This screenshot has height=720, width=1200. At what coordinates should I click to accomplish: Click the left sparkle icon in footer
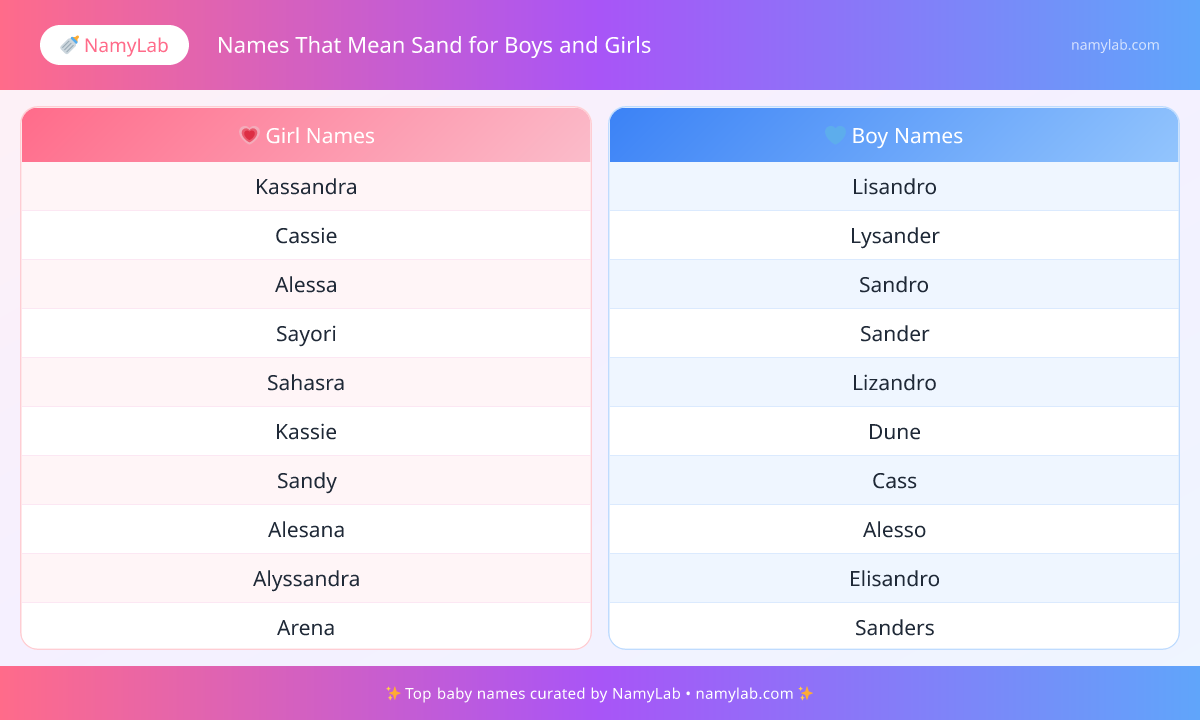[x=393, y=693]
